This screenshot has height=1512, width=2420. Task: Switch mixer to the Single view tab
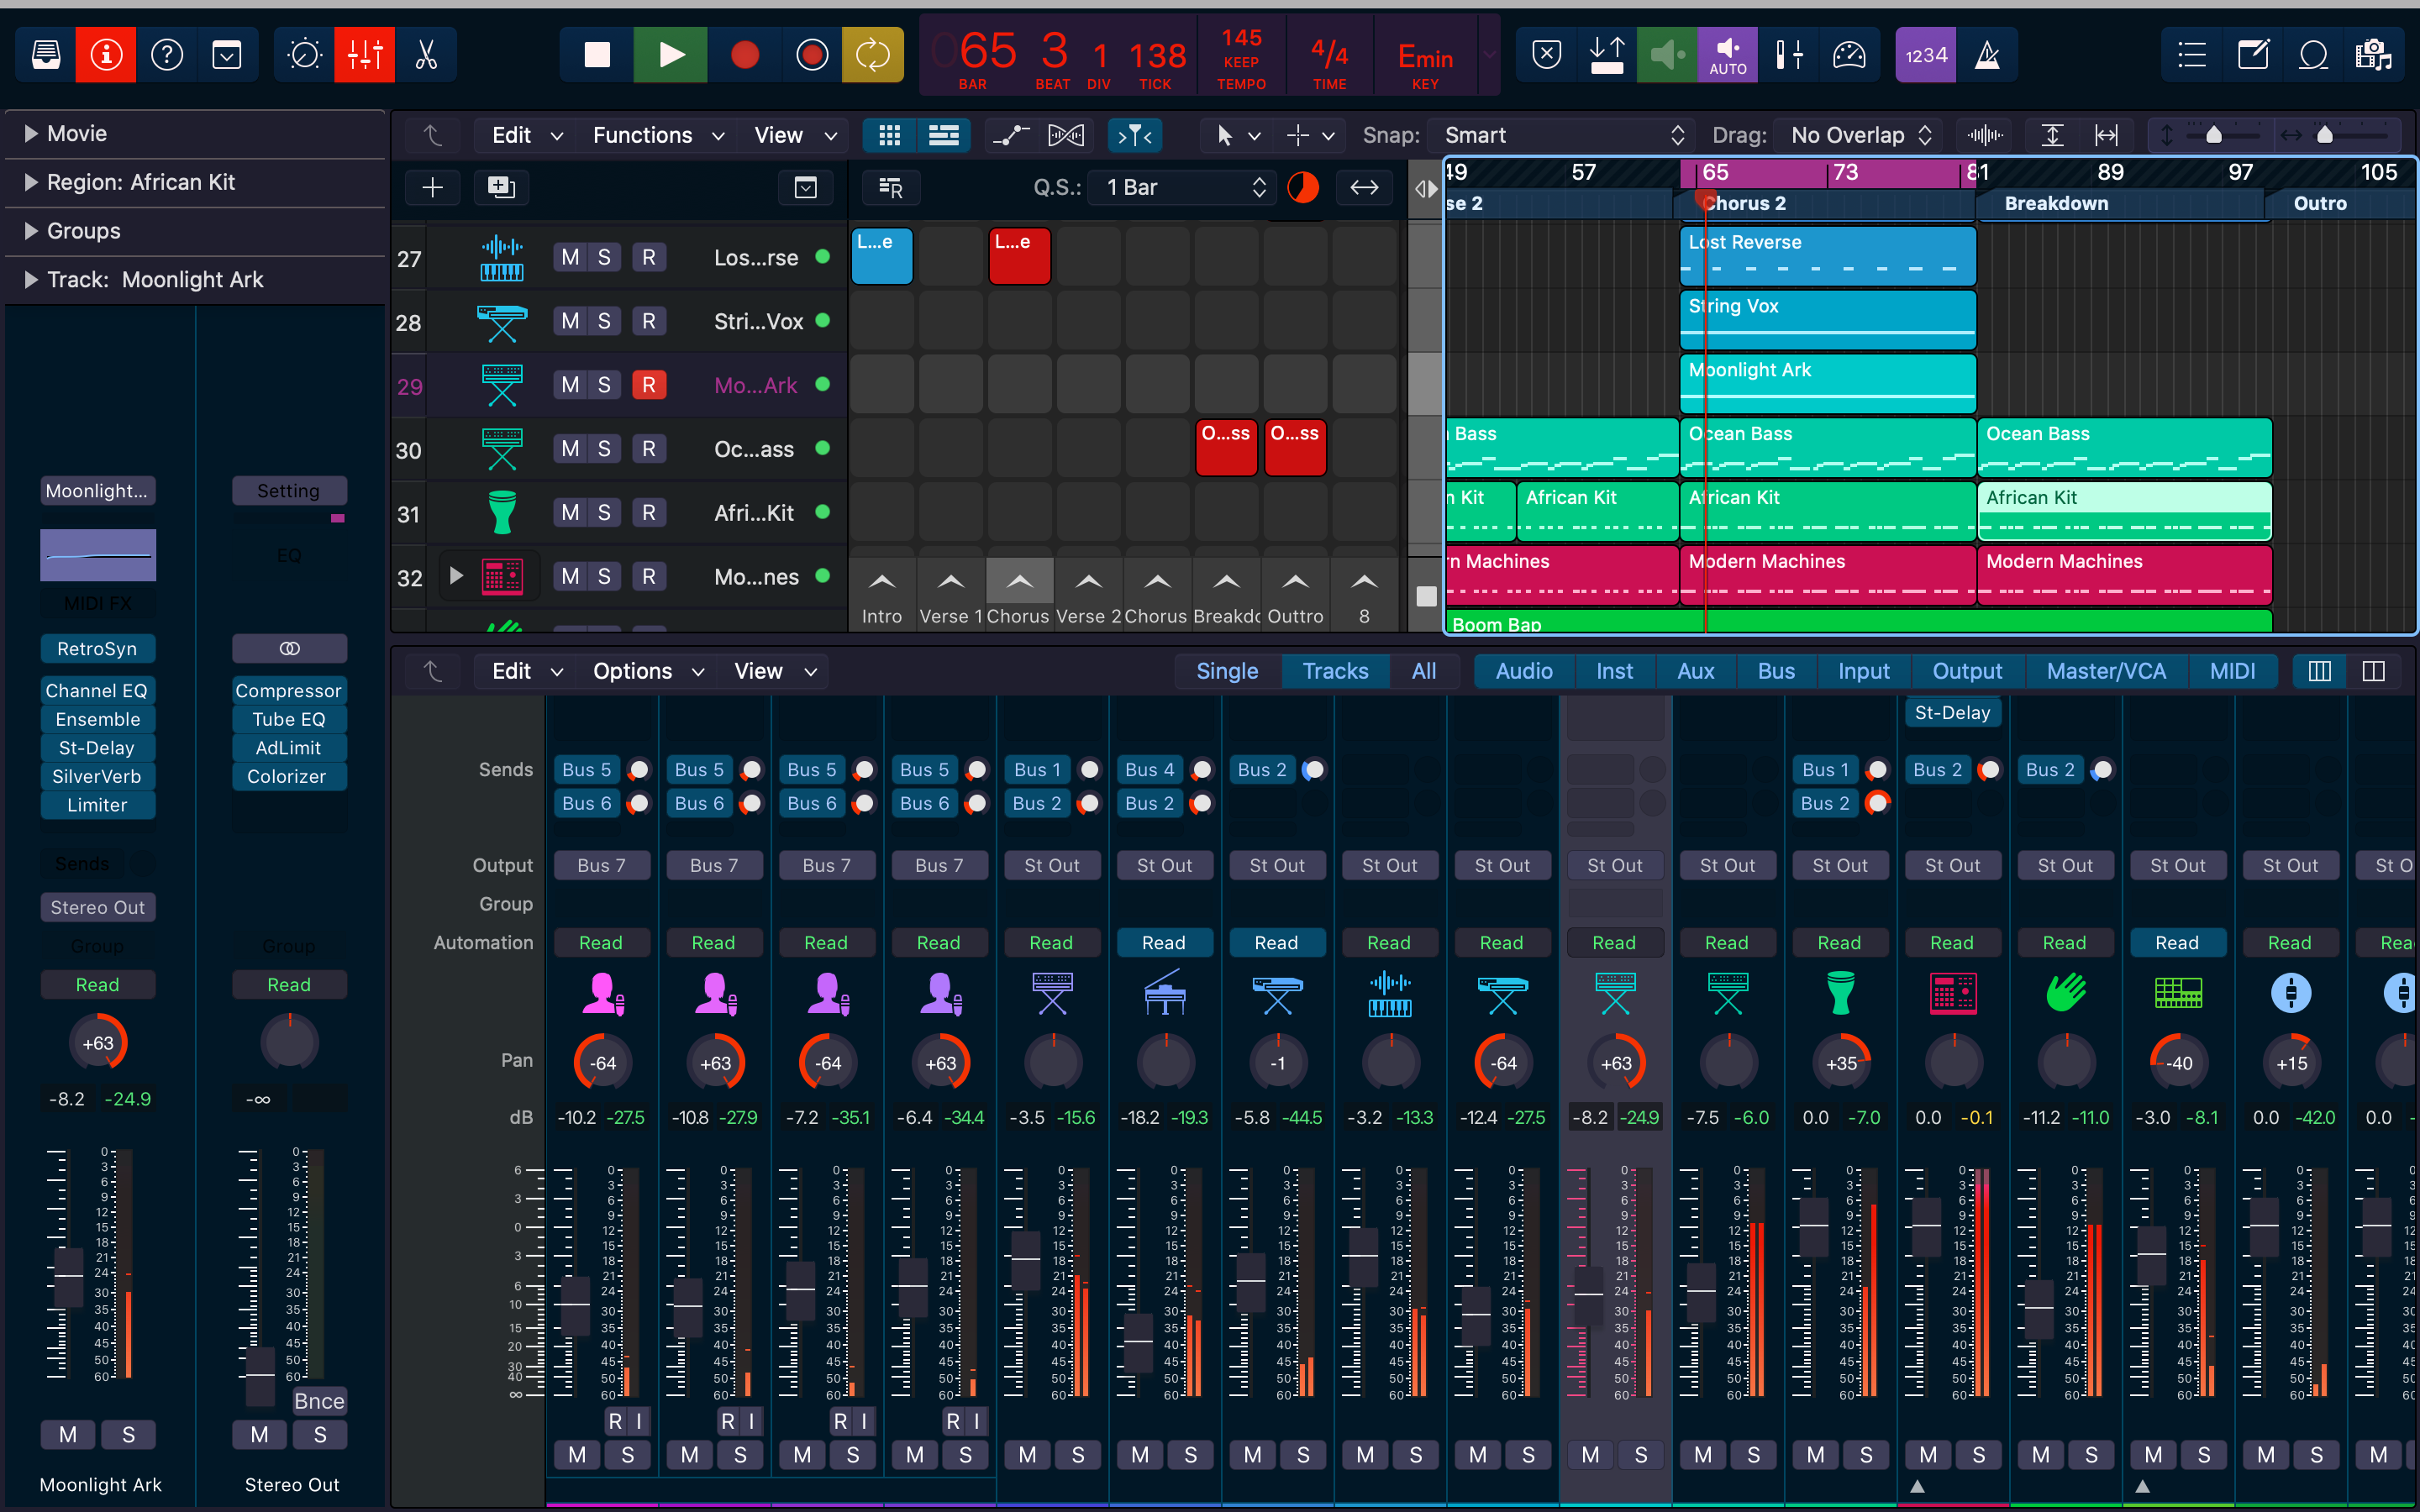tap(1226, 671)
